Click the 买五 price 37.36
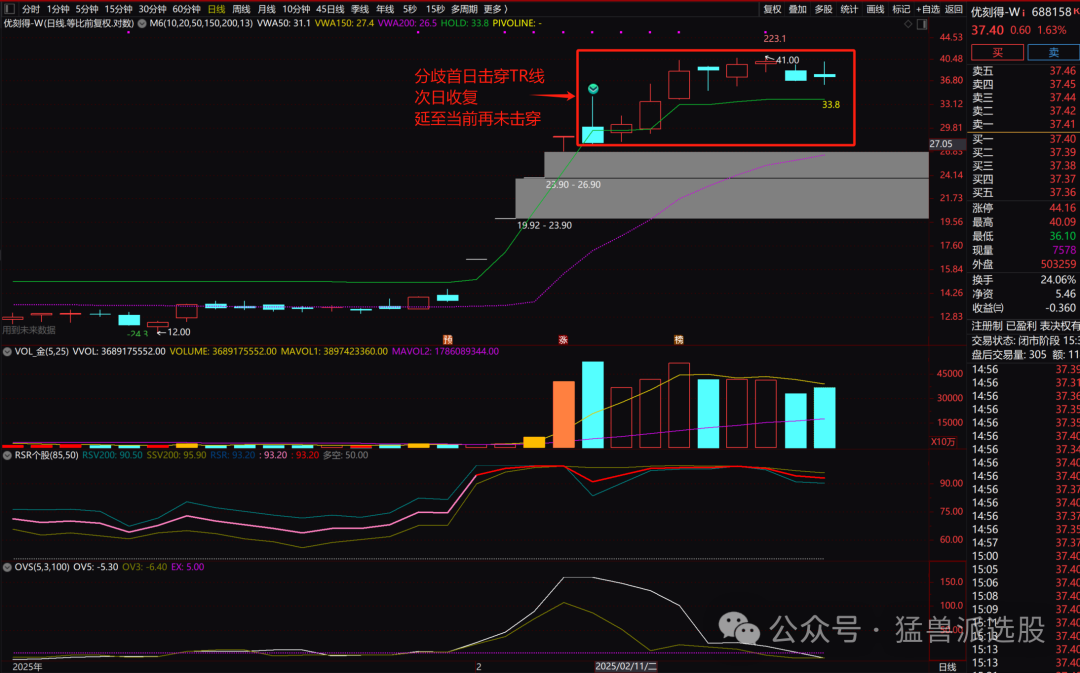1080x673 pixels. 1063,193
